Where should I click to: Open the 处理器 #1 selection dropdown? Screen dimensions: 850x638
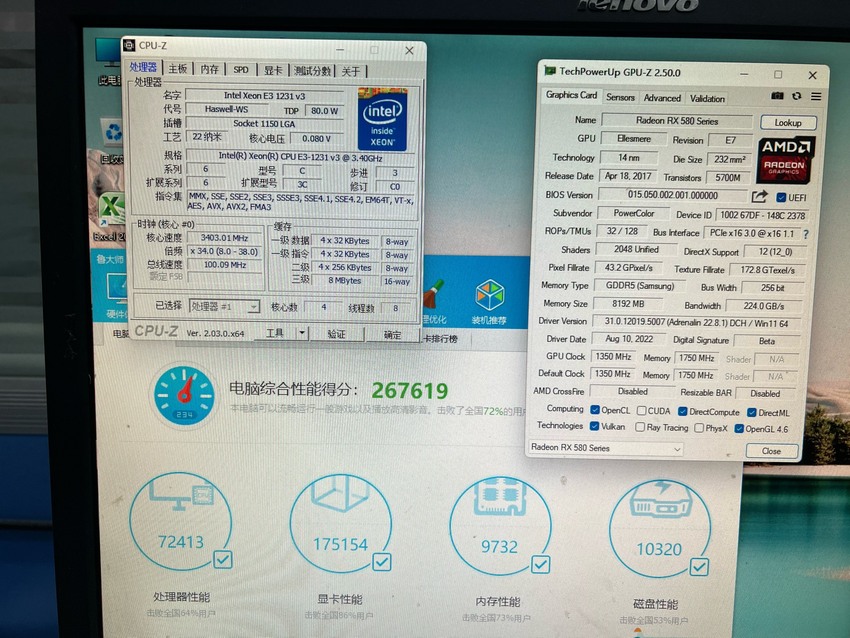[x=224, y=306]
